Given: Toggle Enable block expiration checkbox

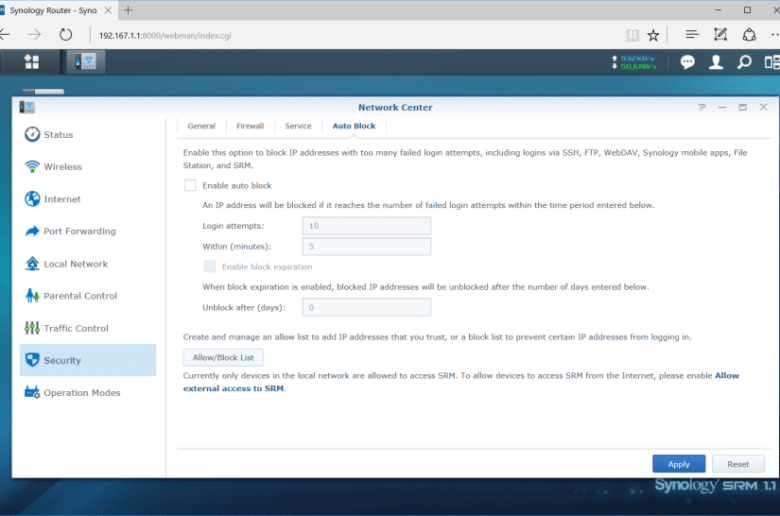Looking at the screenshot, I should 209,267.
